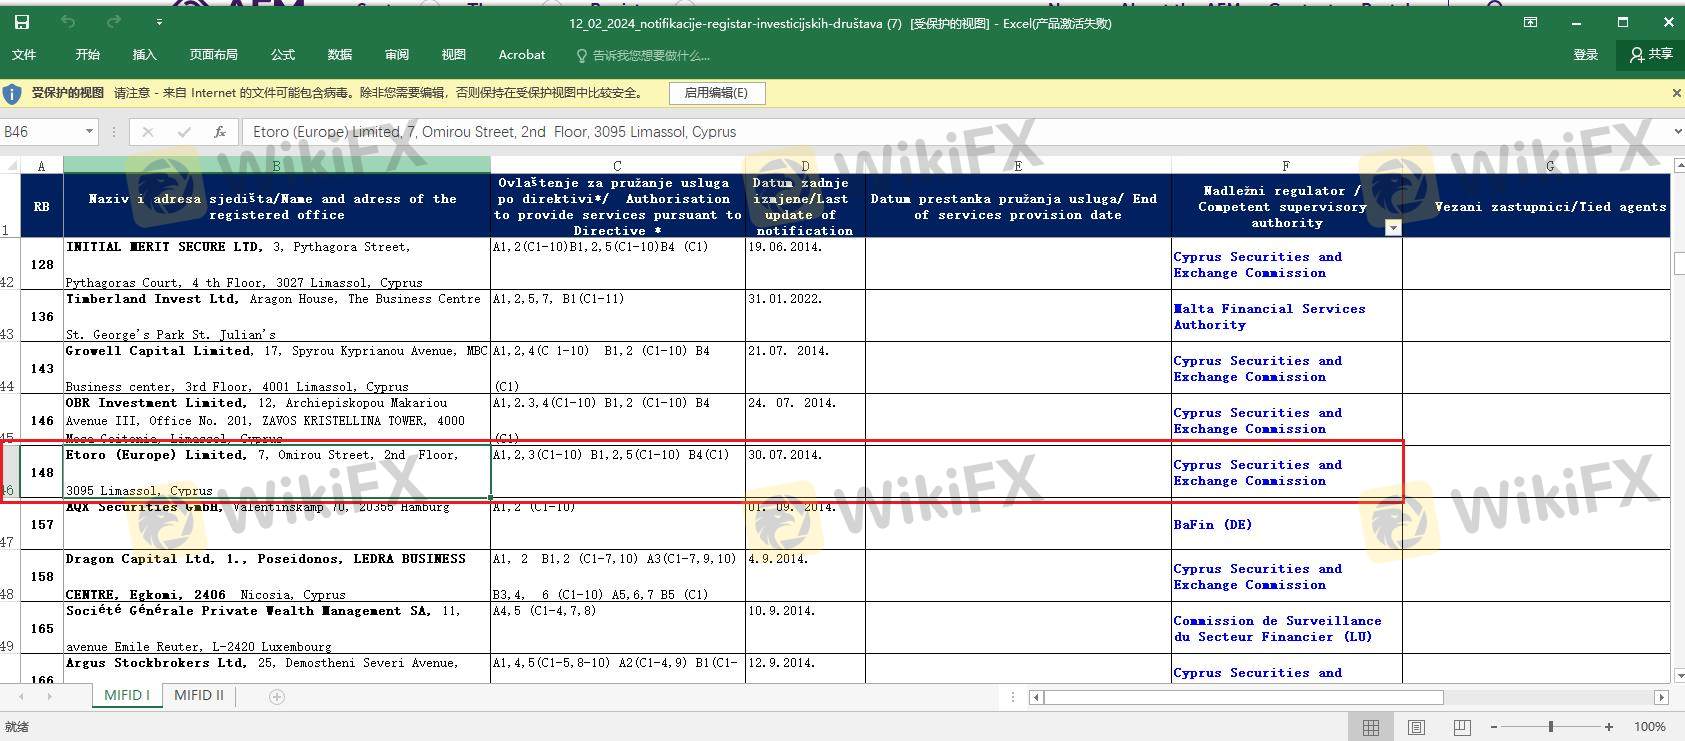Click 启用编辑(E) to enable editing

click(x=716, y=93)
